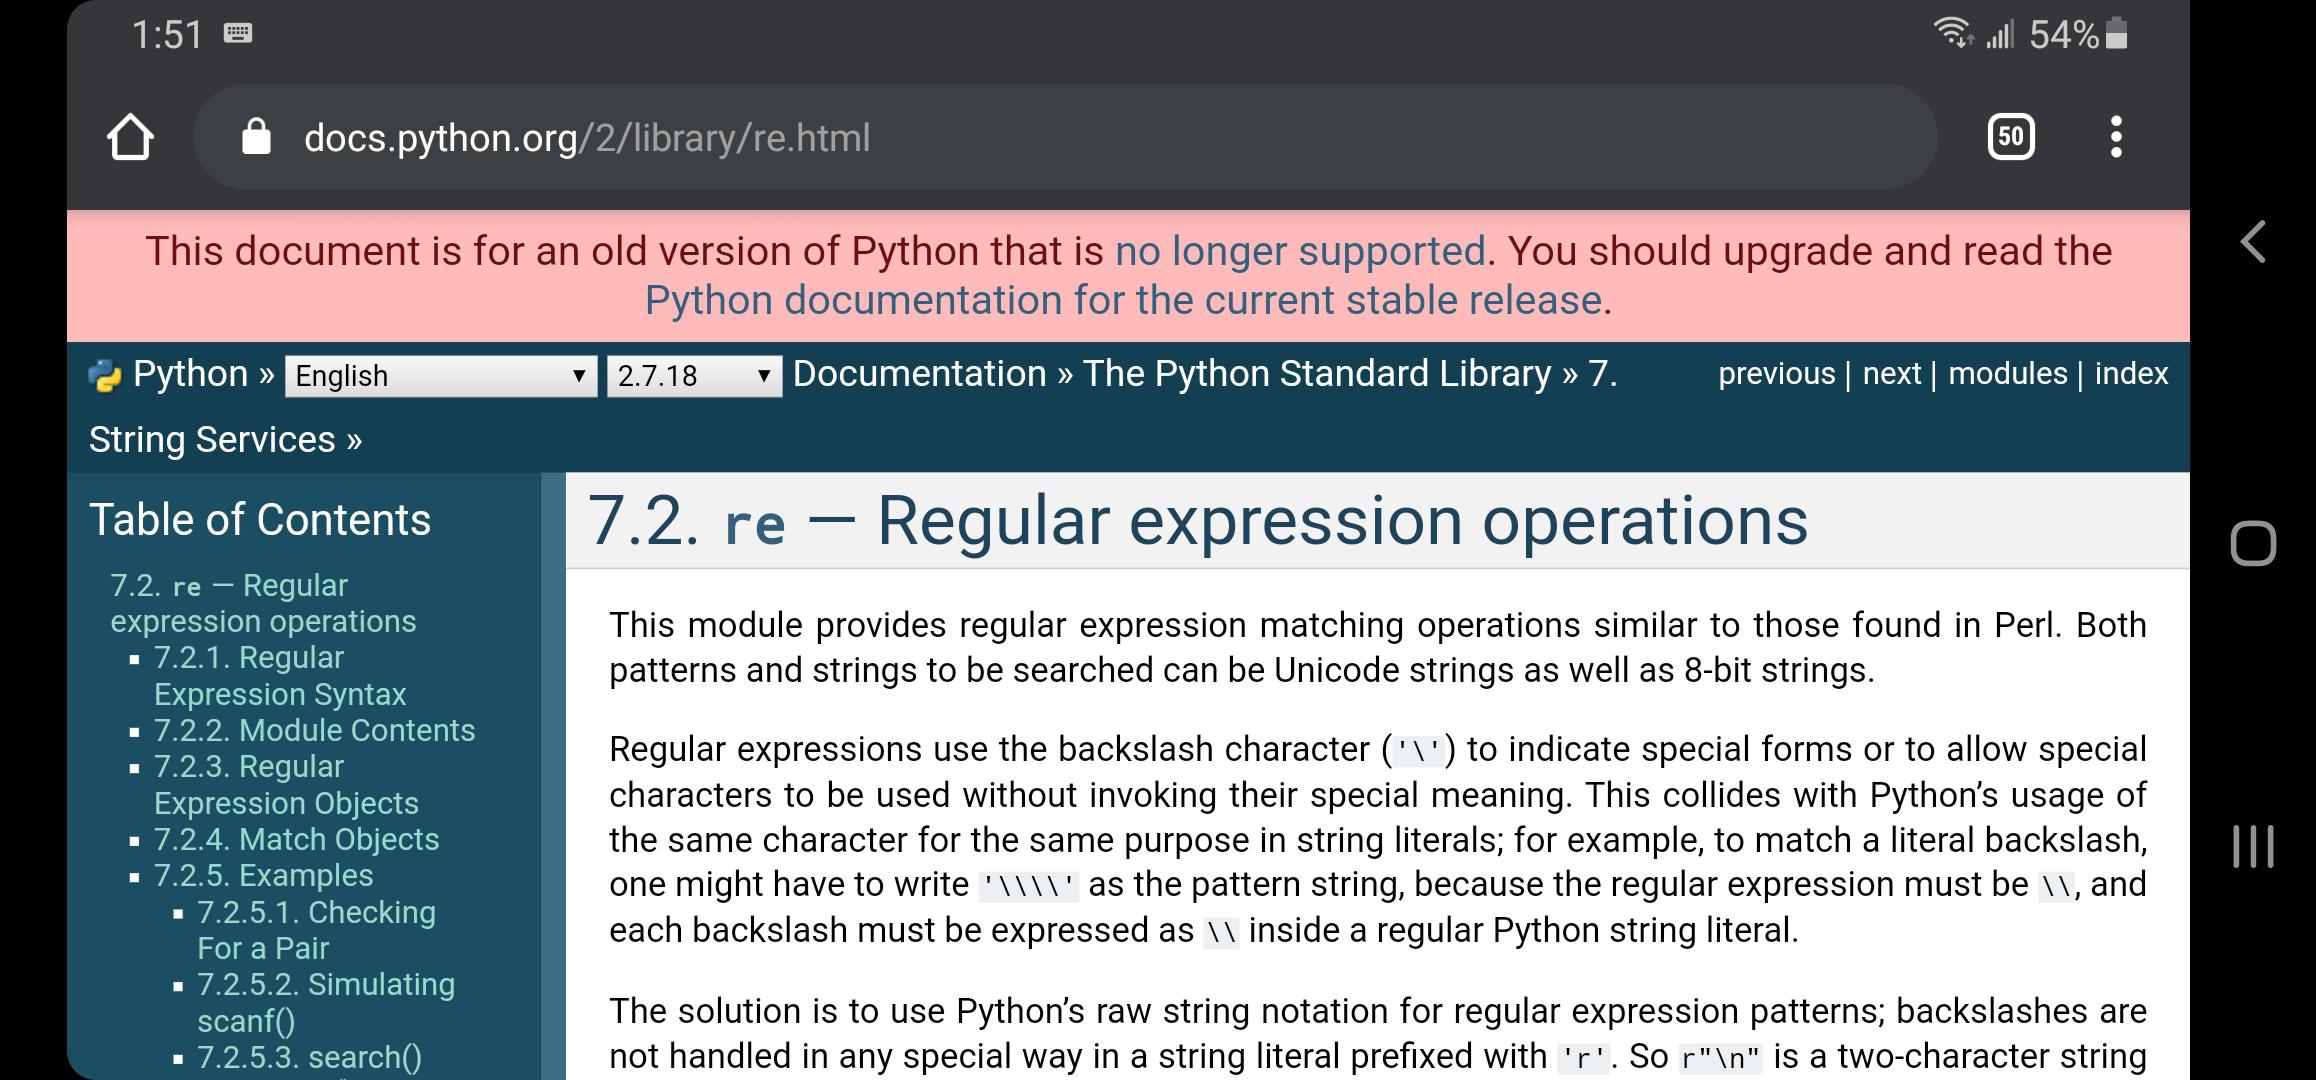Image resolution: width=2316 pixels, height=1080 pixels.
Task: Open the general index link
Action: pyautogui.click(x=2131, y=374)
